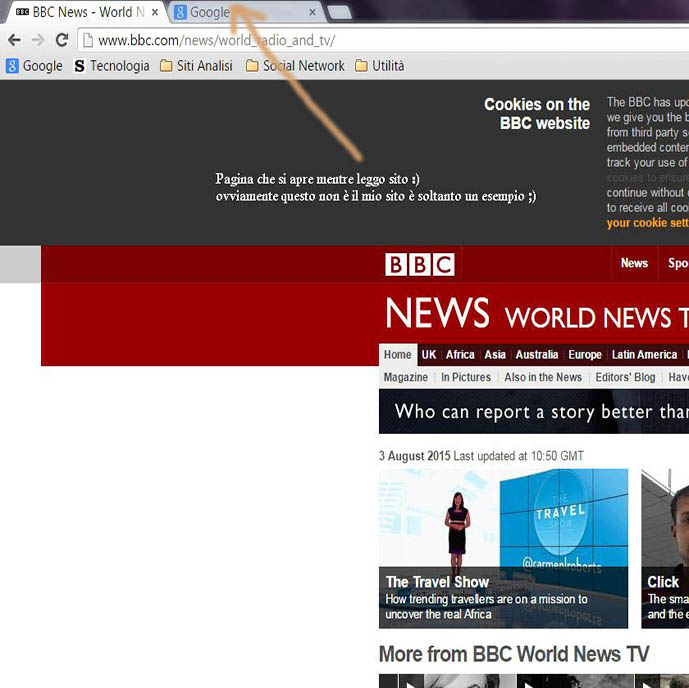The width and height of the screenshot is (689, 688).
Task: Open Also in the News link
Action: click(x=543, y=377)
